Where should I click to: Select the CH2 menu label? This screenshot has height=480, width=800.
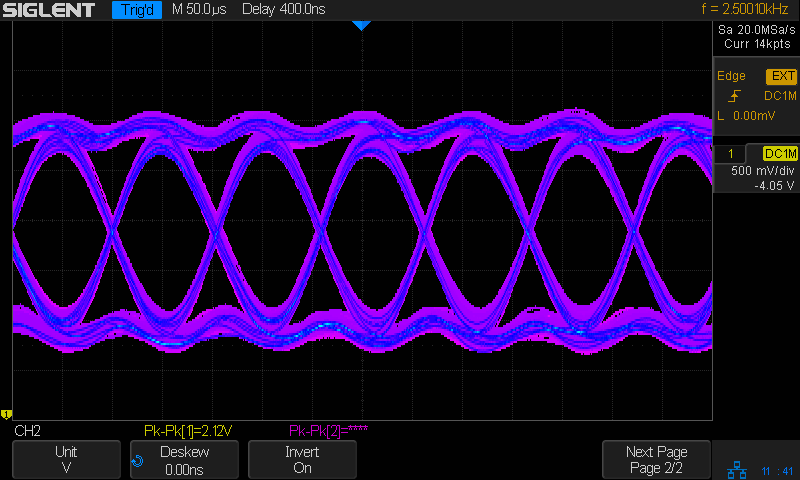(27, 431)
